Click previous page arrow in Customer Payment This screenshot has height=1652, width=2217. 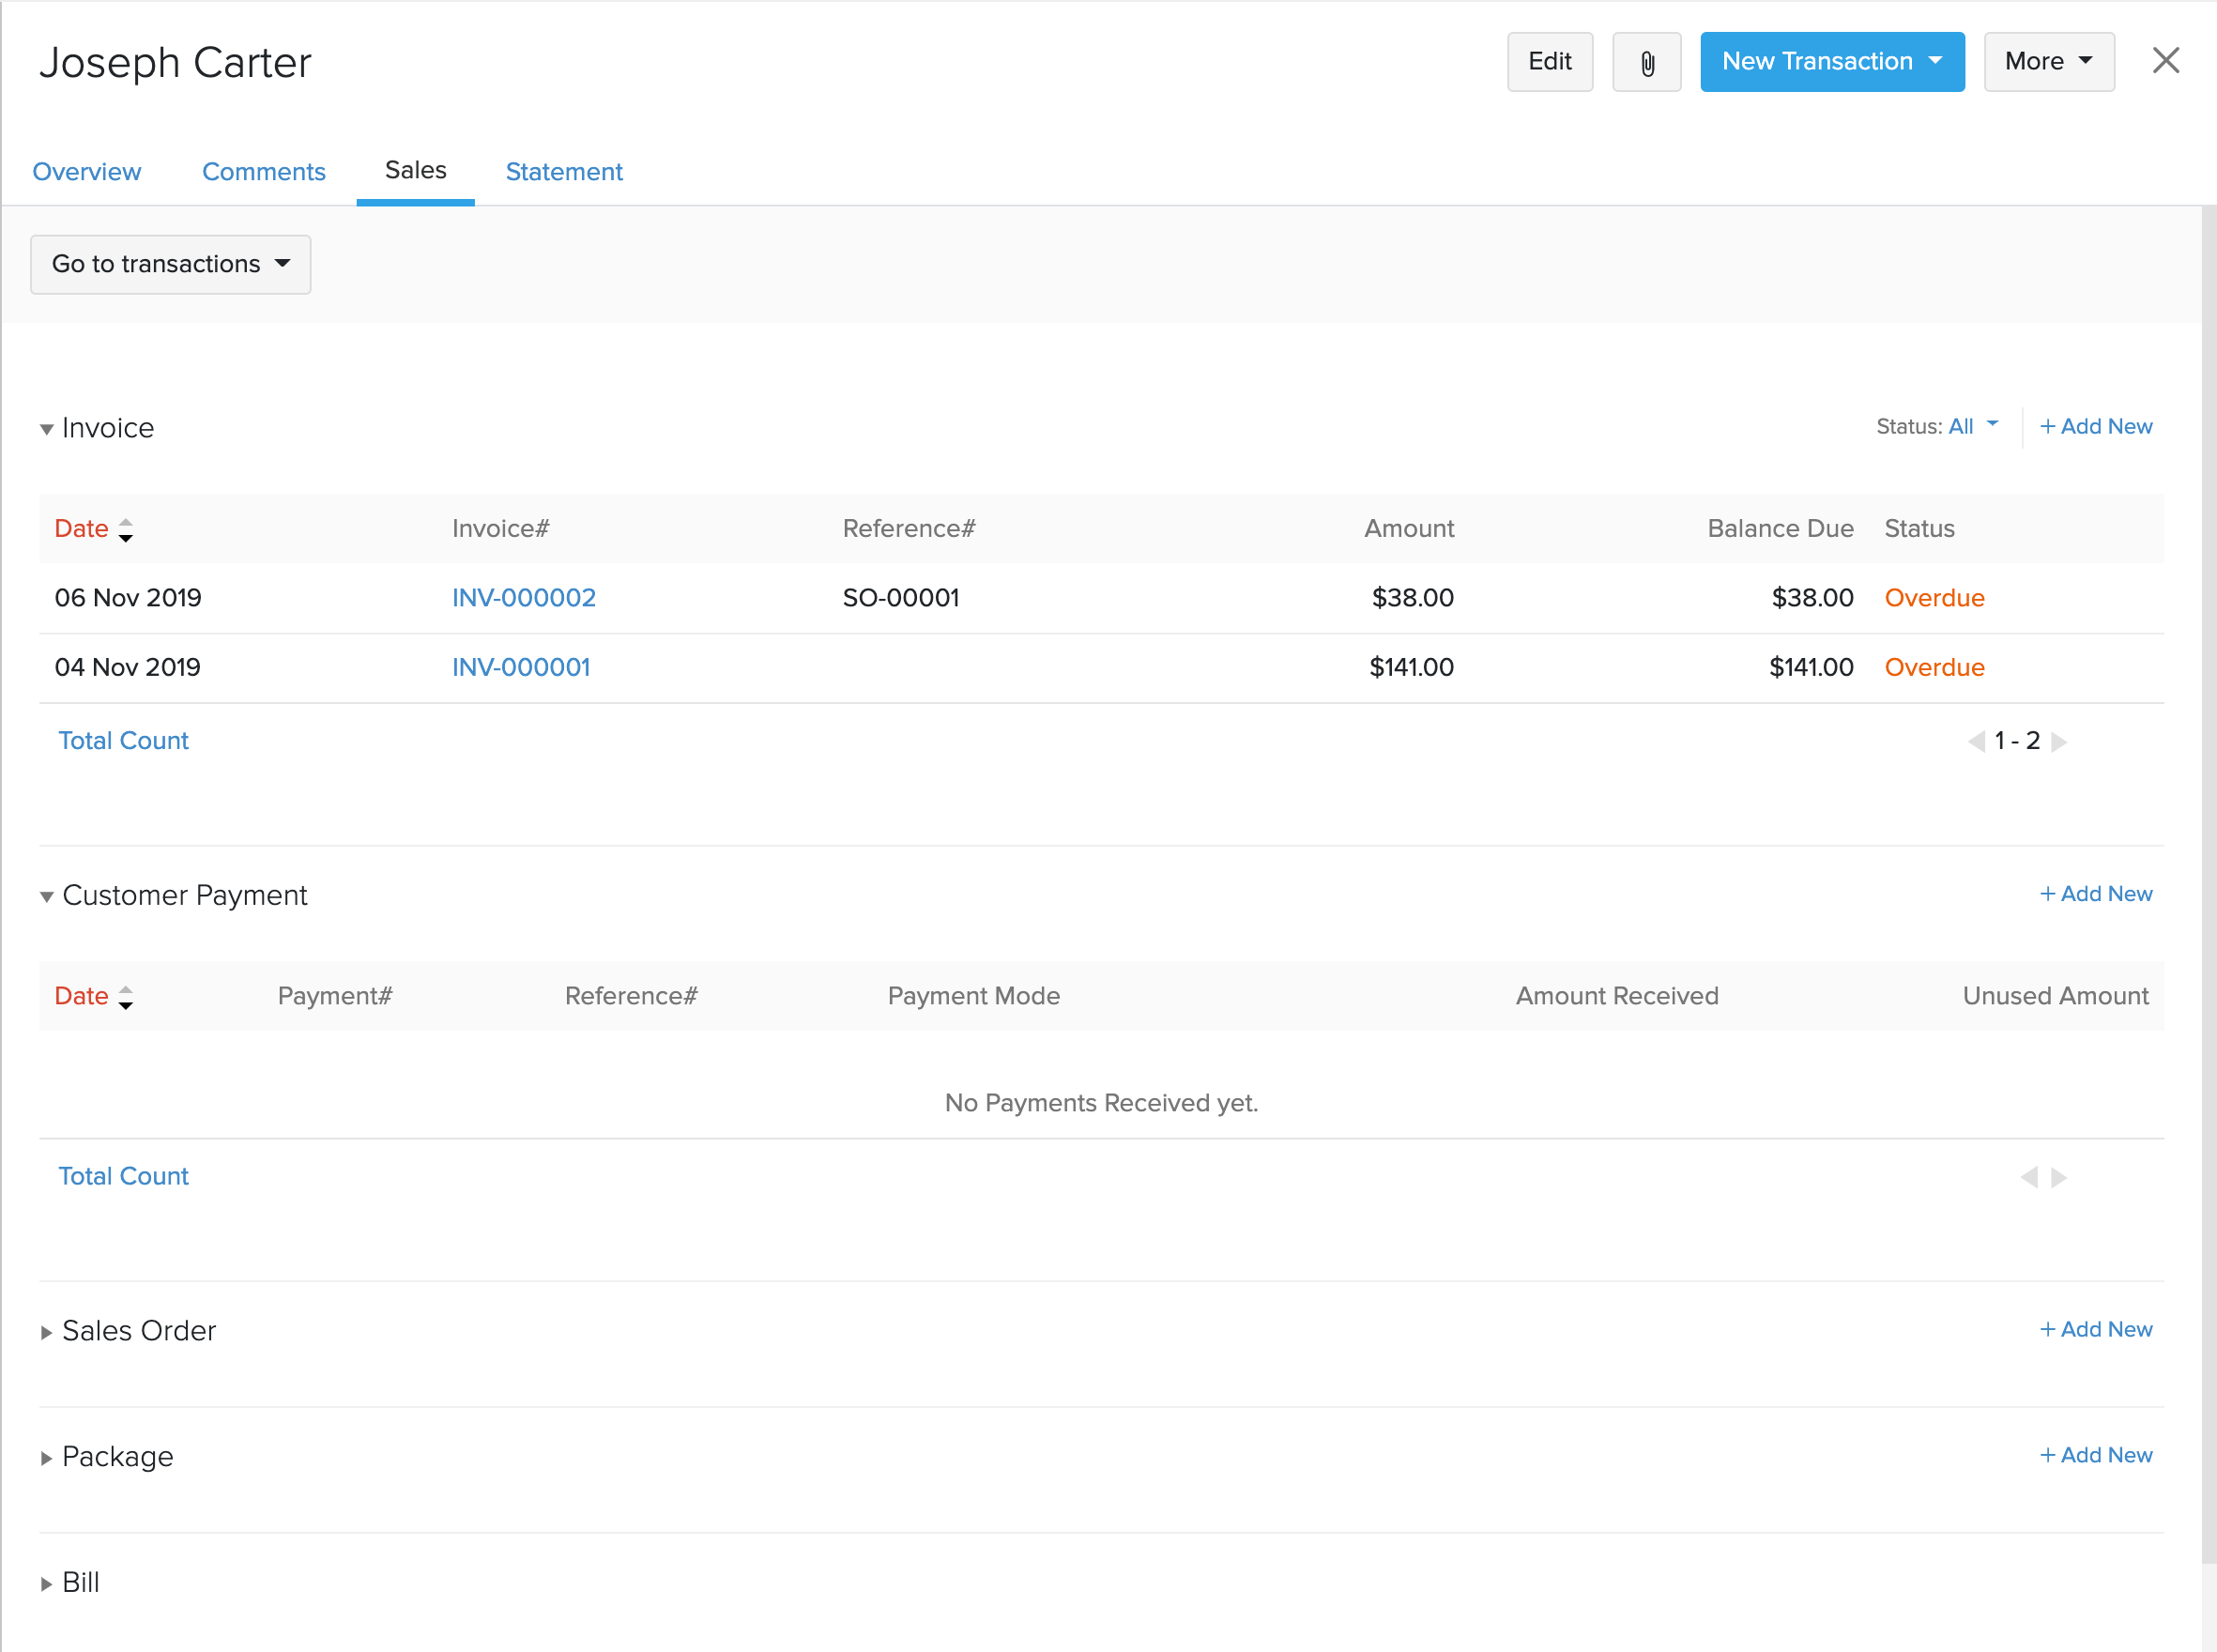tap(2028, 1177)
